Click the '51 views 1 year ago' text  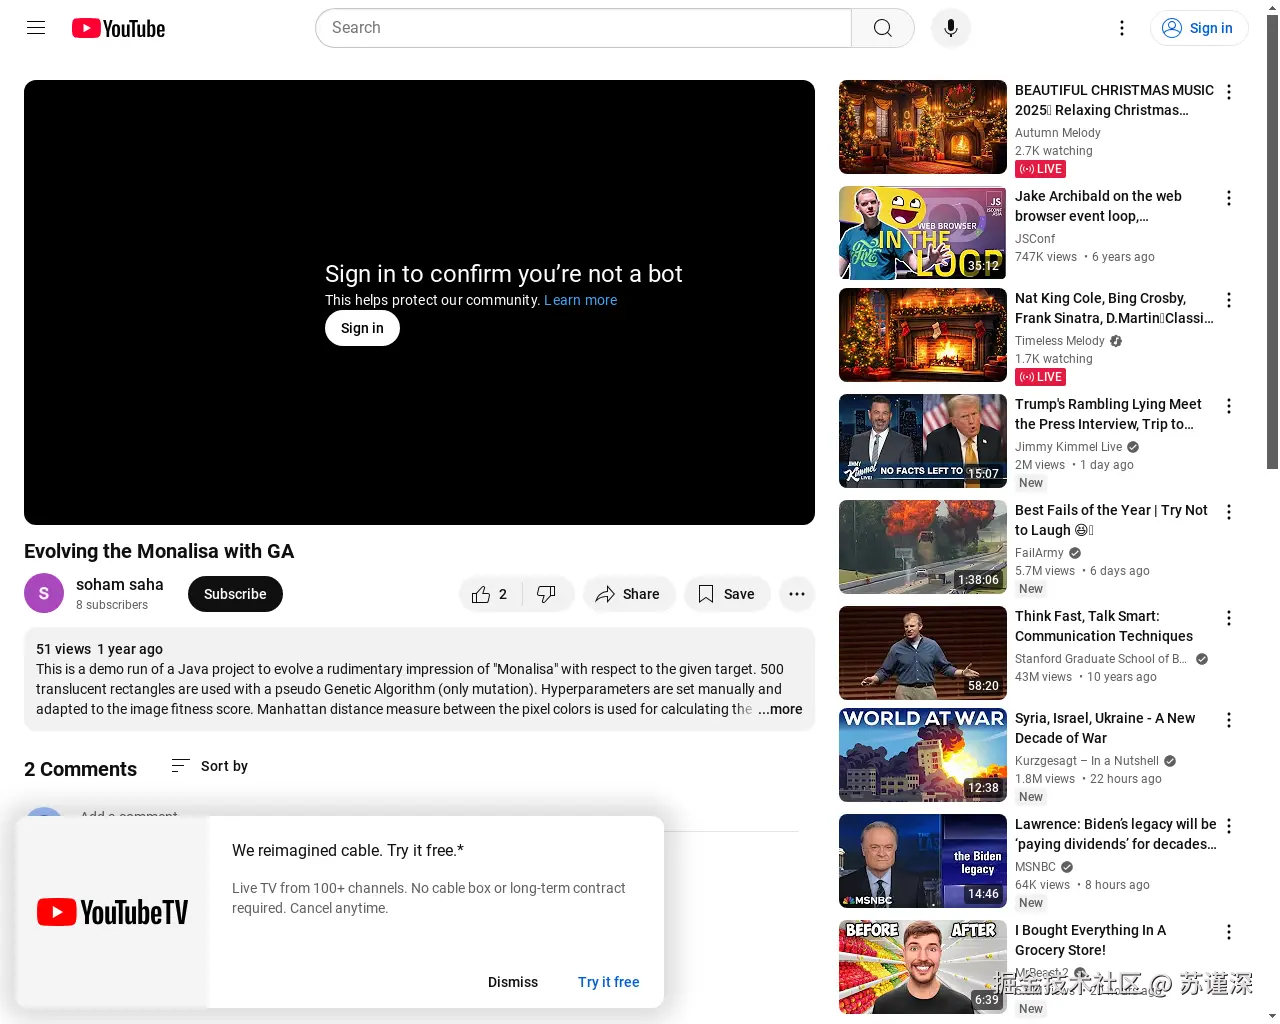pos(99,649)
